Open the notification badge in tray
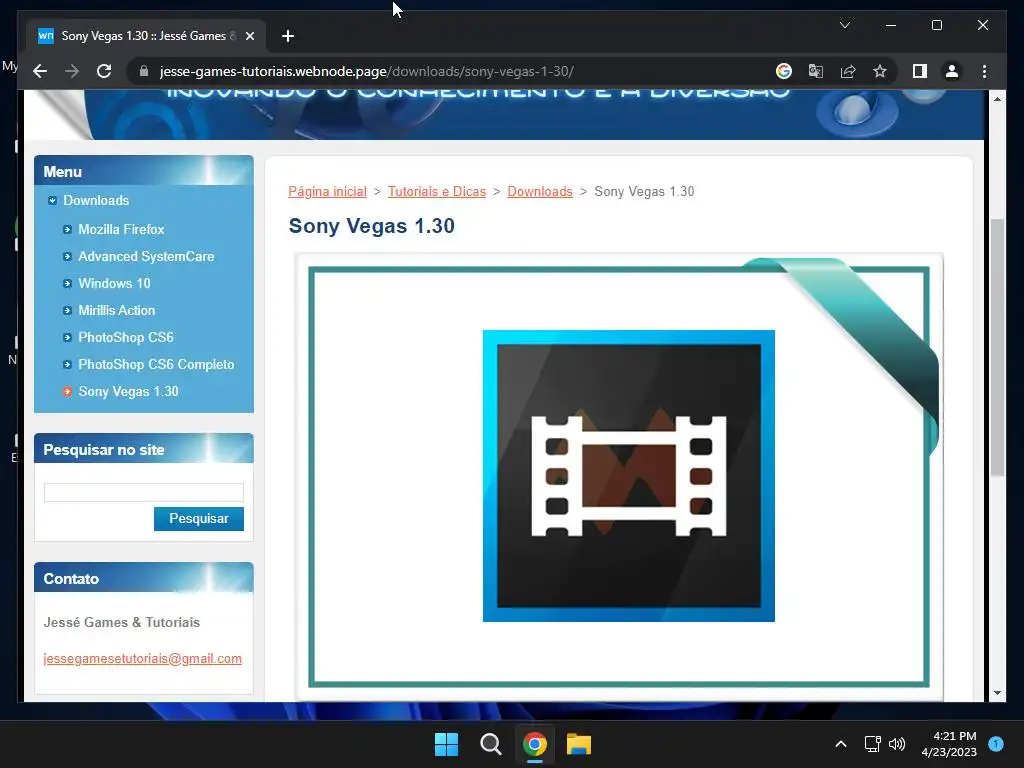 pos(996,743)
